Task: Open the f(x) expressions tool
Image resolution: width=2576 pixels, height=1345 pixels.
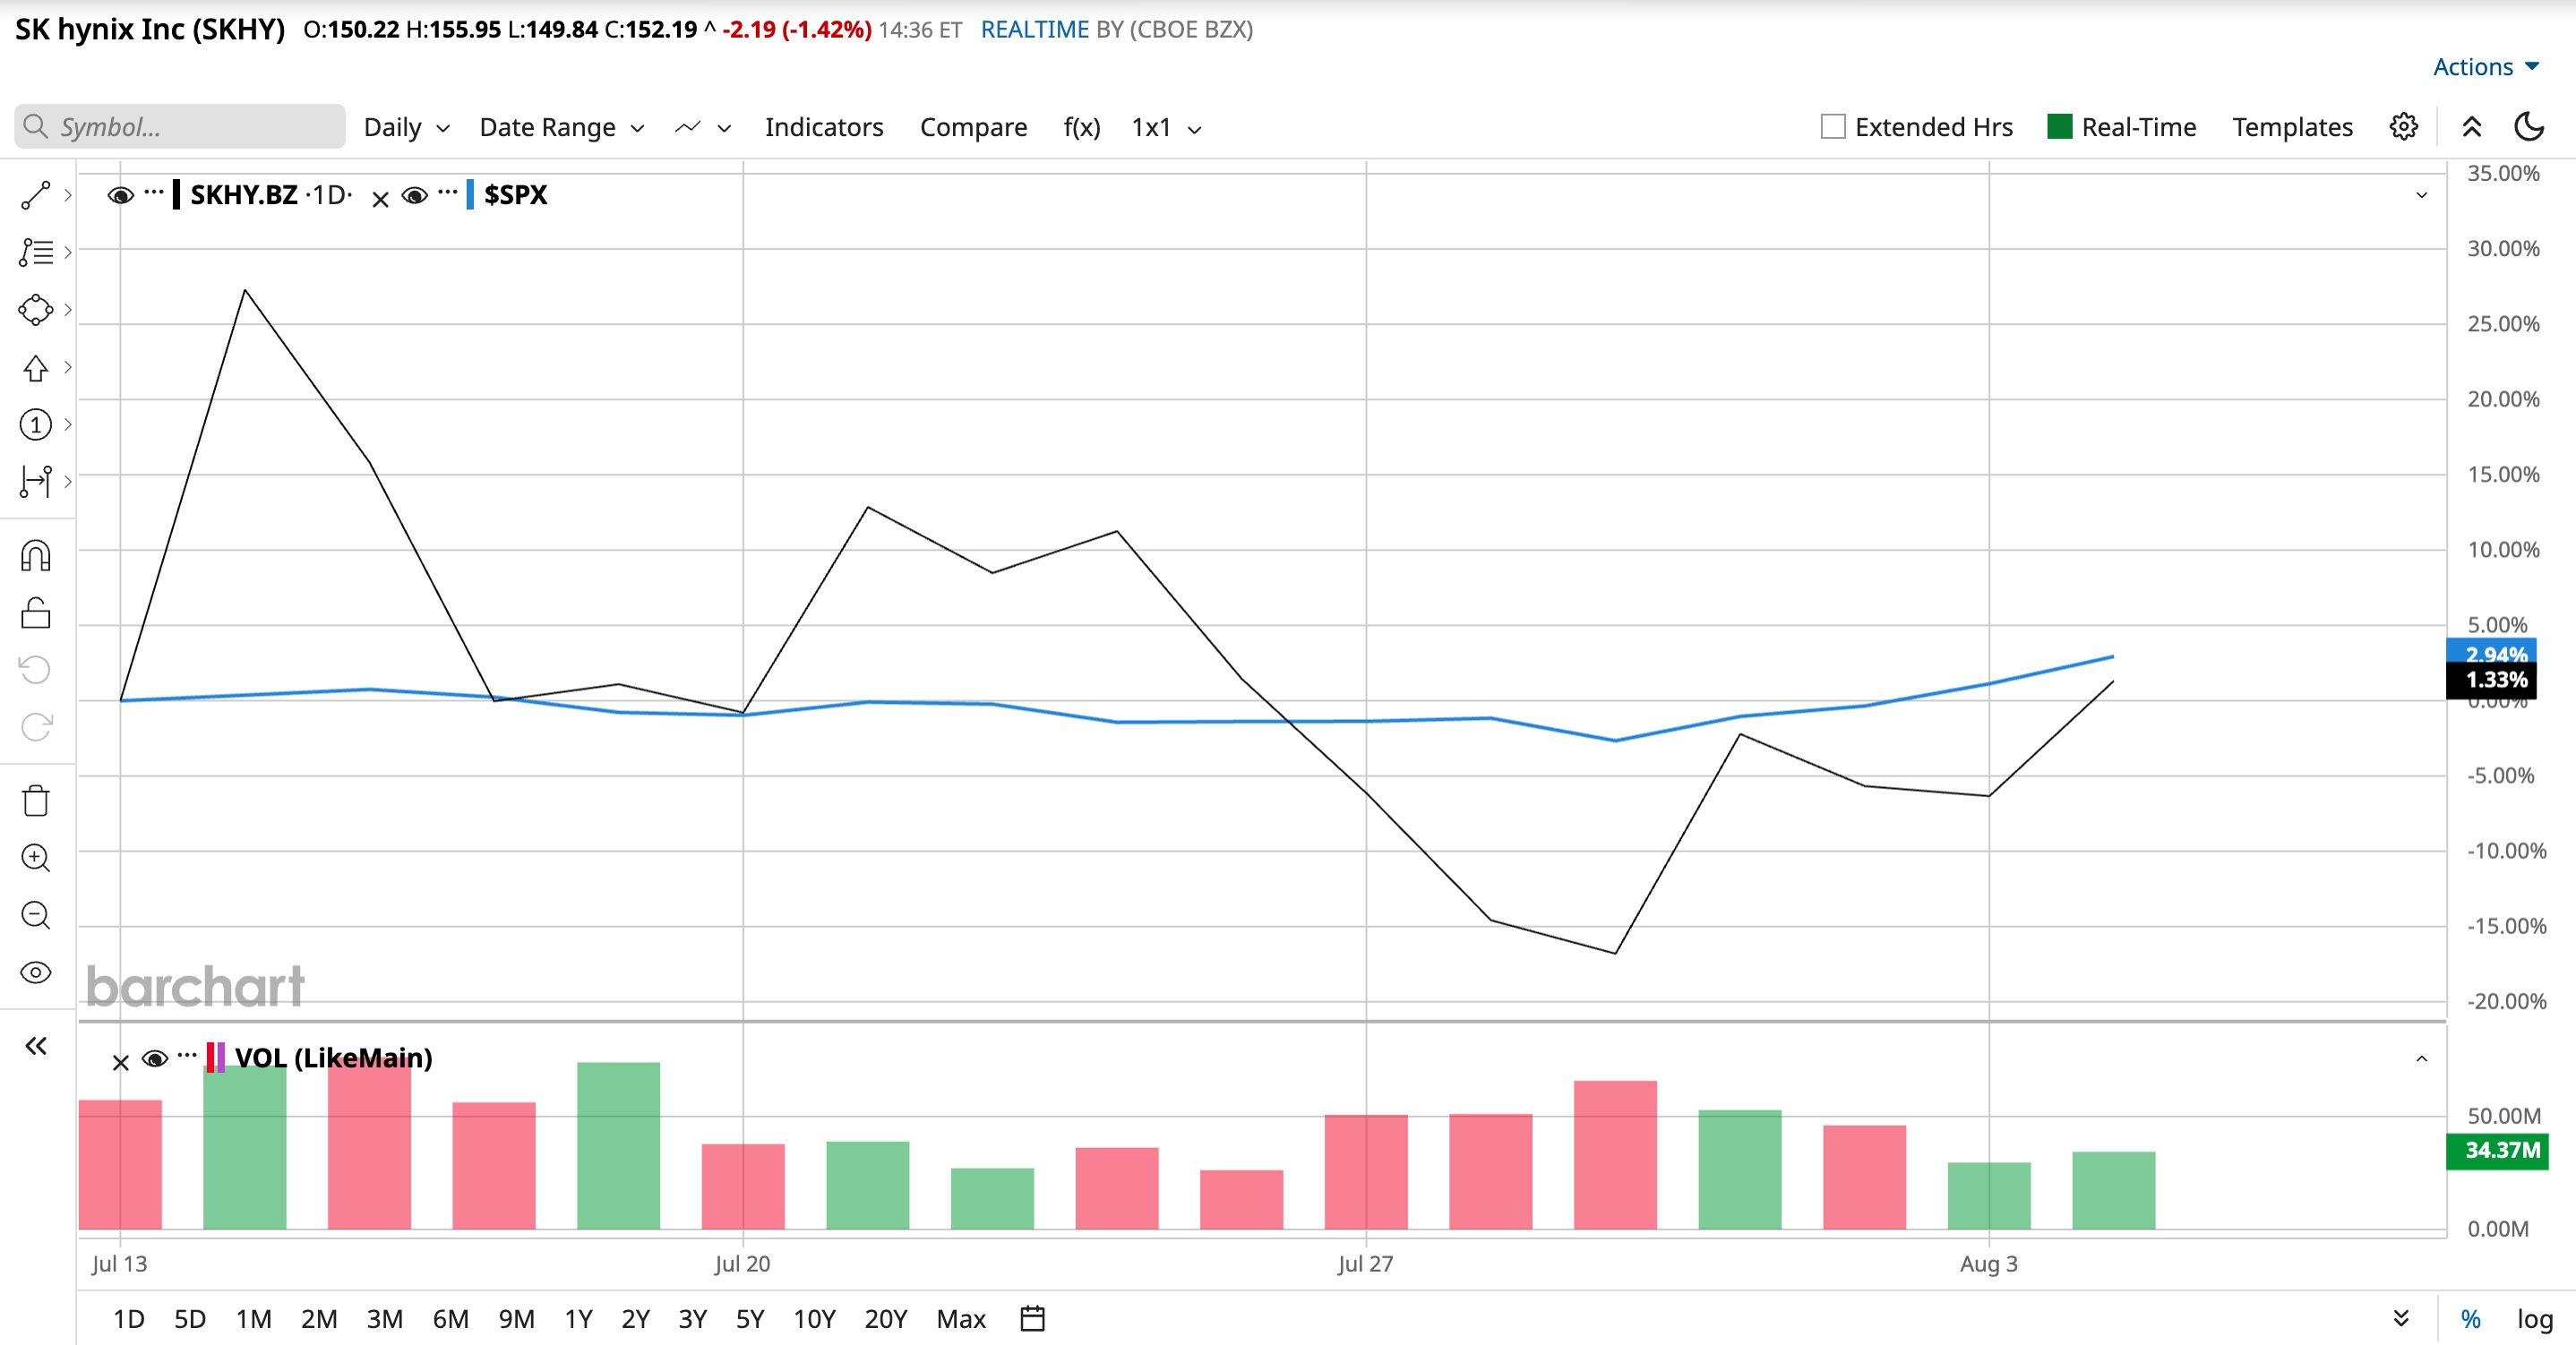Action: point(1082,127)
